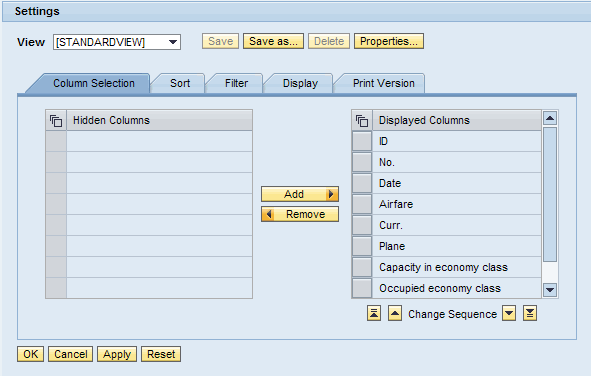Click the Date column entry
591x376 pixels.
[x=457, y=183]
